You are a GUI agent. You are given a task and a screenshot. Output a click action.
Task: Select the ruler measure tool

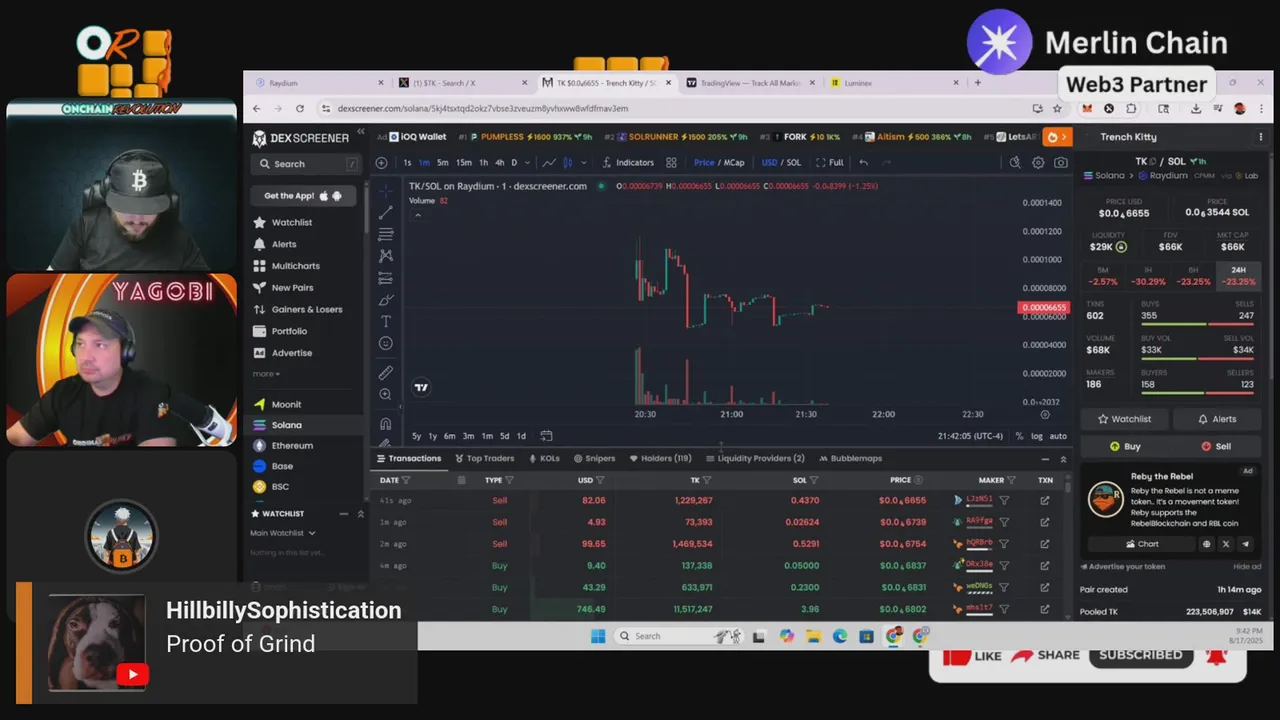(385, 372)
